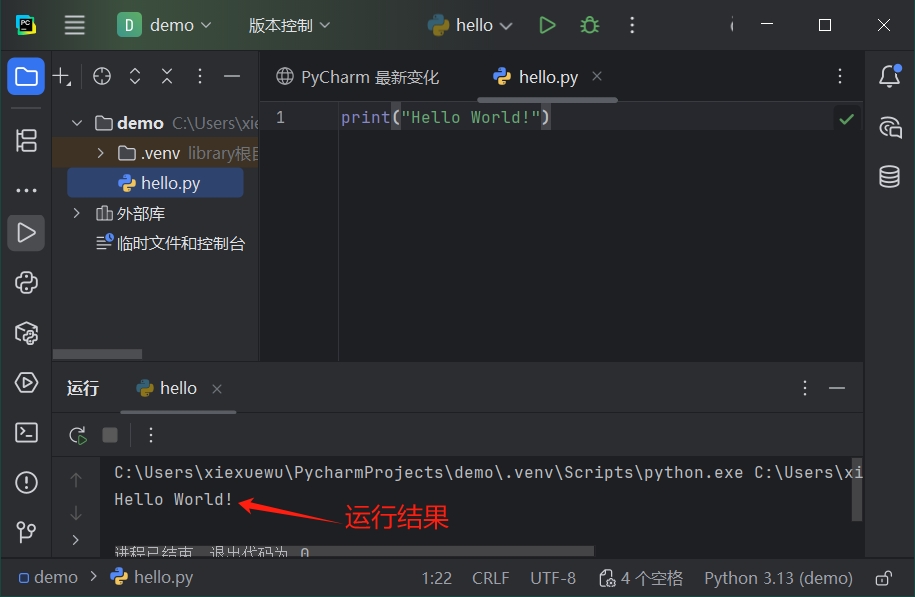This screenshot has width=915, height=597.
Task: Click console horizontal scrollbar
Action: pyautogui.click(x=354, y=551)
